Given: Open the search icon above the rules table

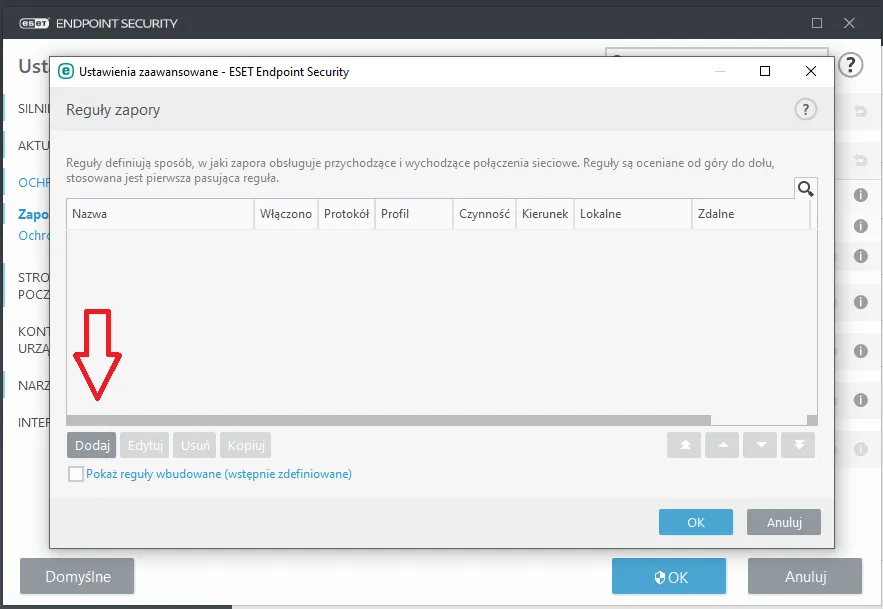Looking at the screenshot, I should pos(806,189).
